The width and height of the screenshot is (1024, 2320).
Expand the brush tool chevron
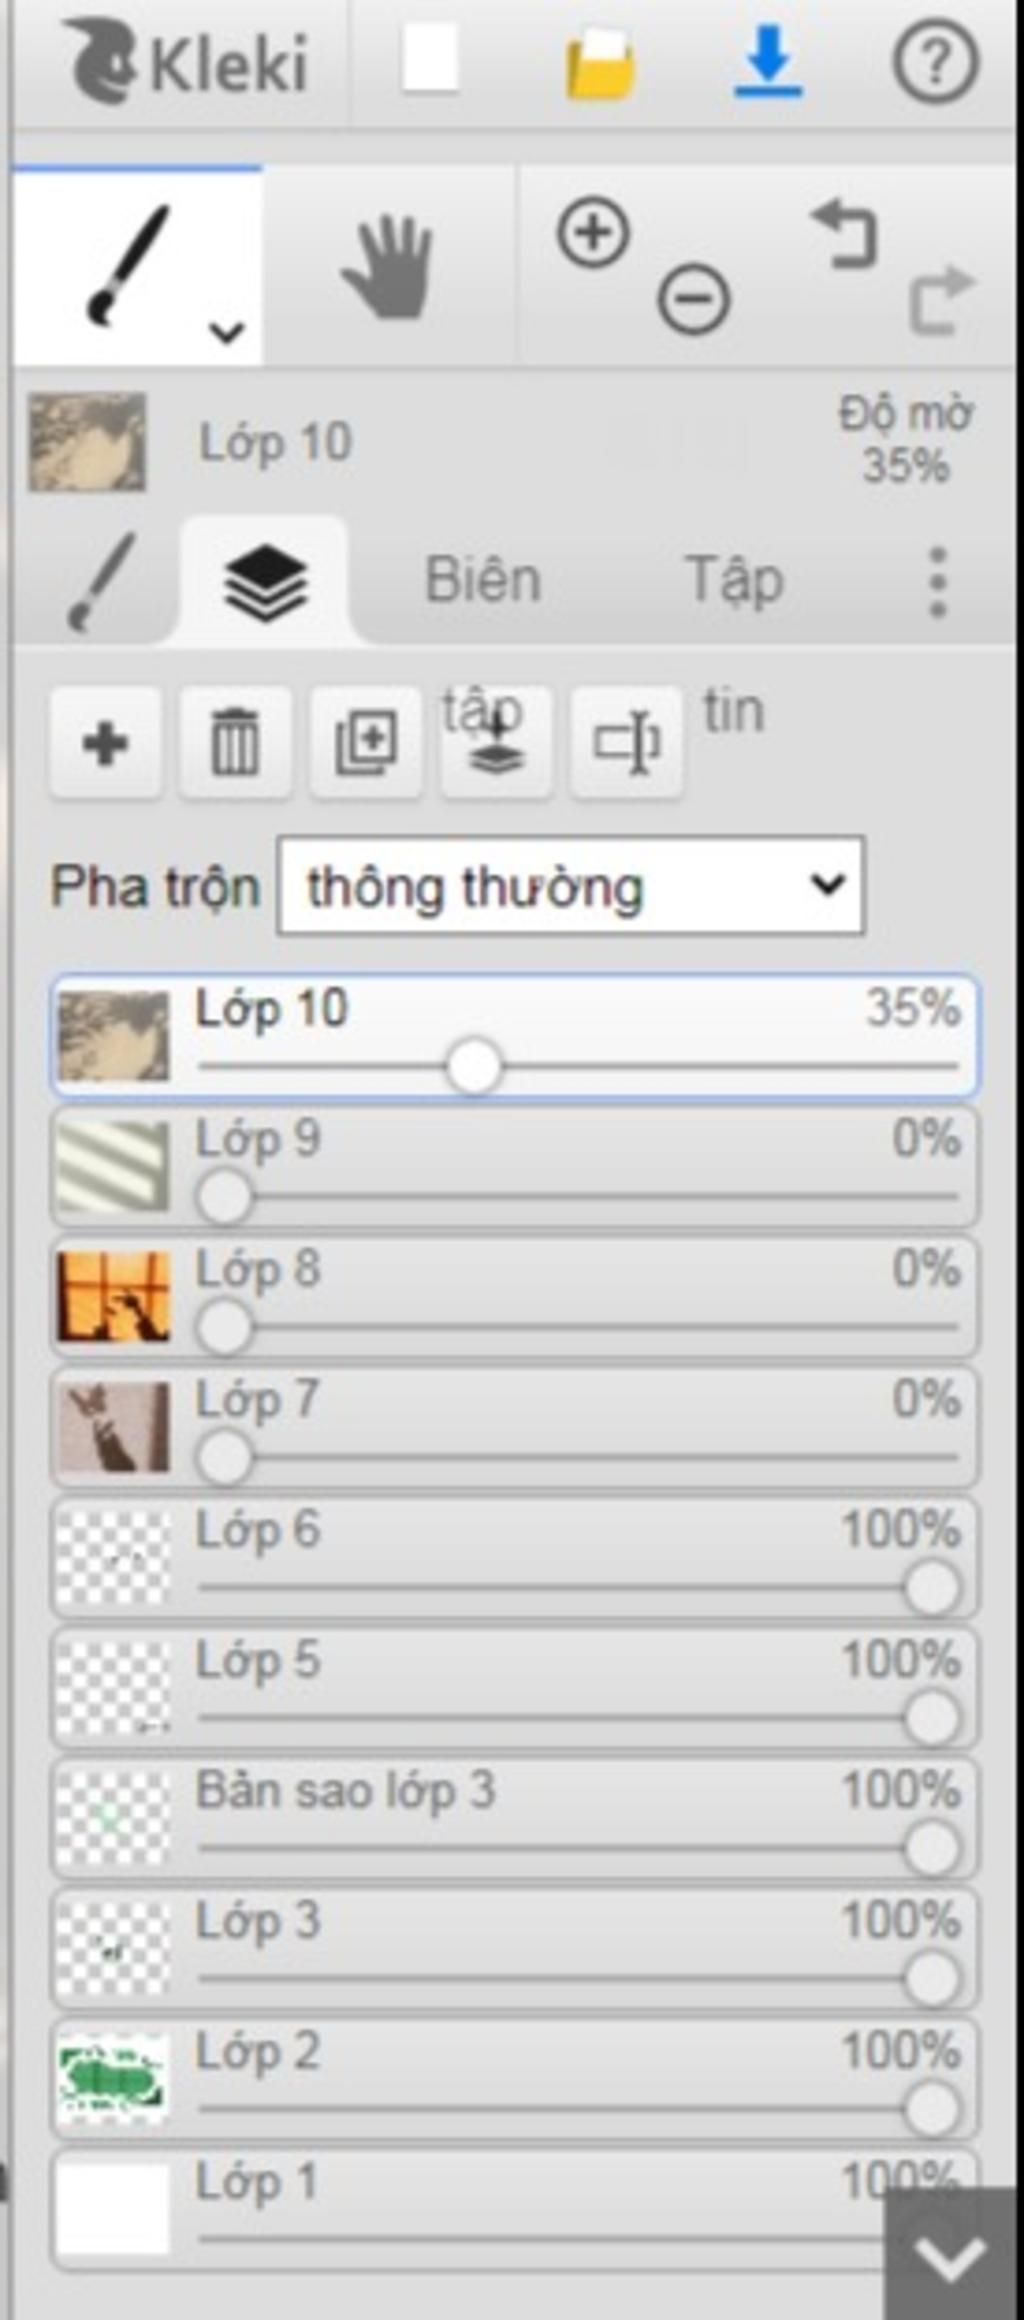(x=227, y=332)
